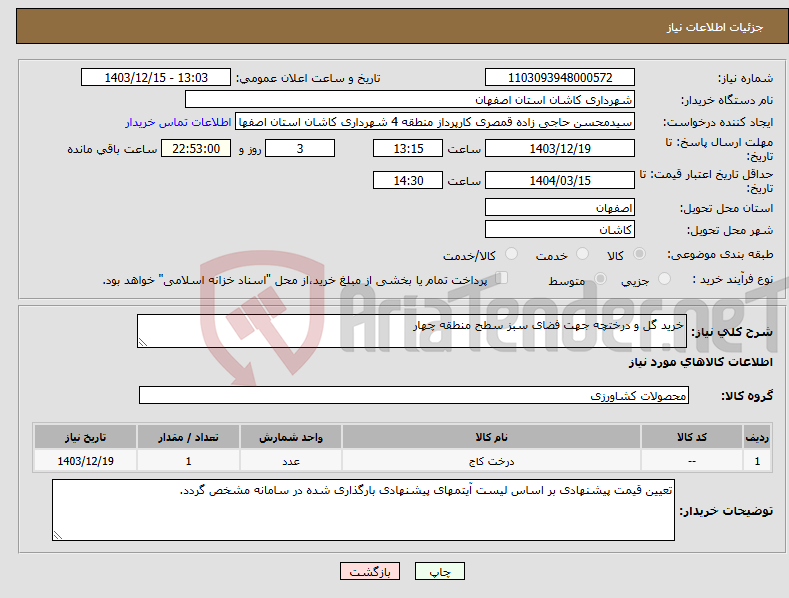The width and height of the screenshot is (789, 598).
Task: Click the response deadline date 1403/12/19 field
Action: (560, 148)
